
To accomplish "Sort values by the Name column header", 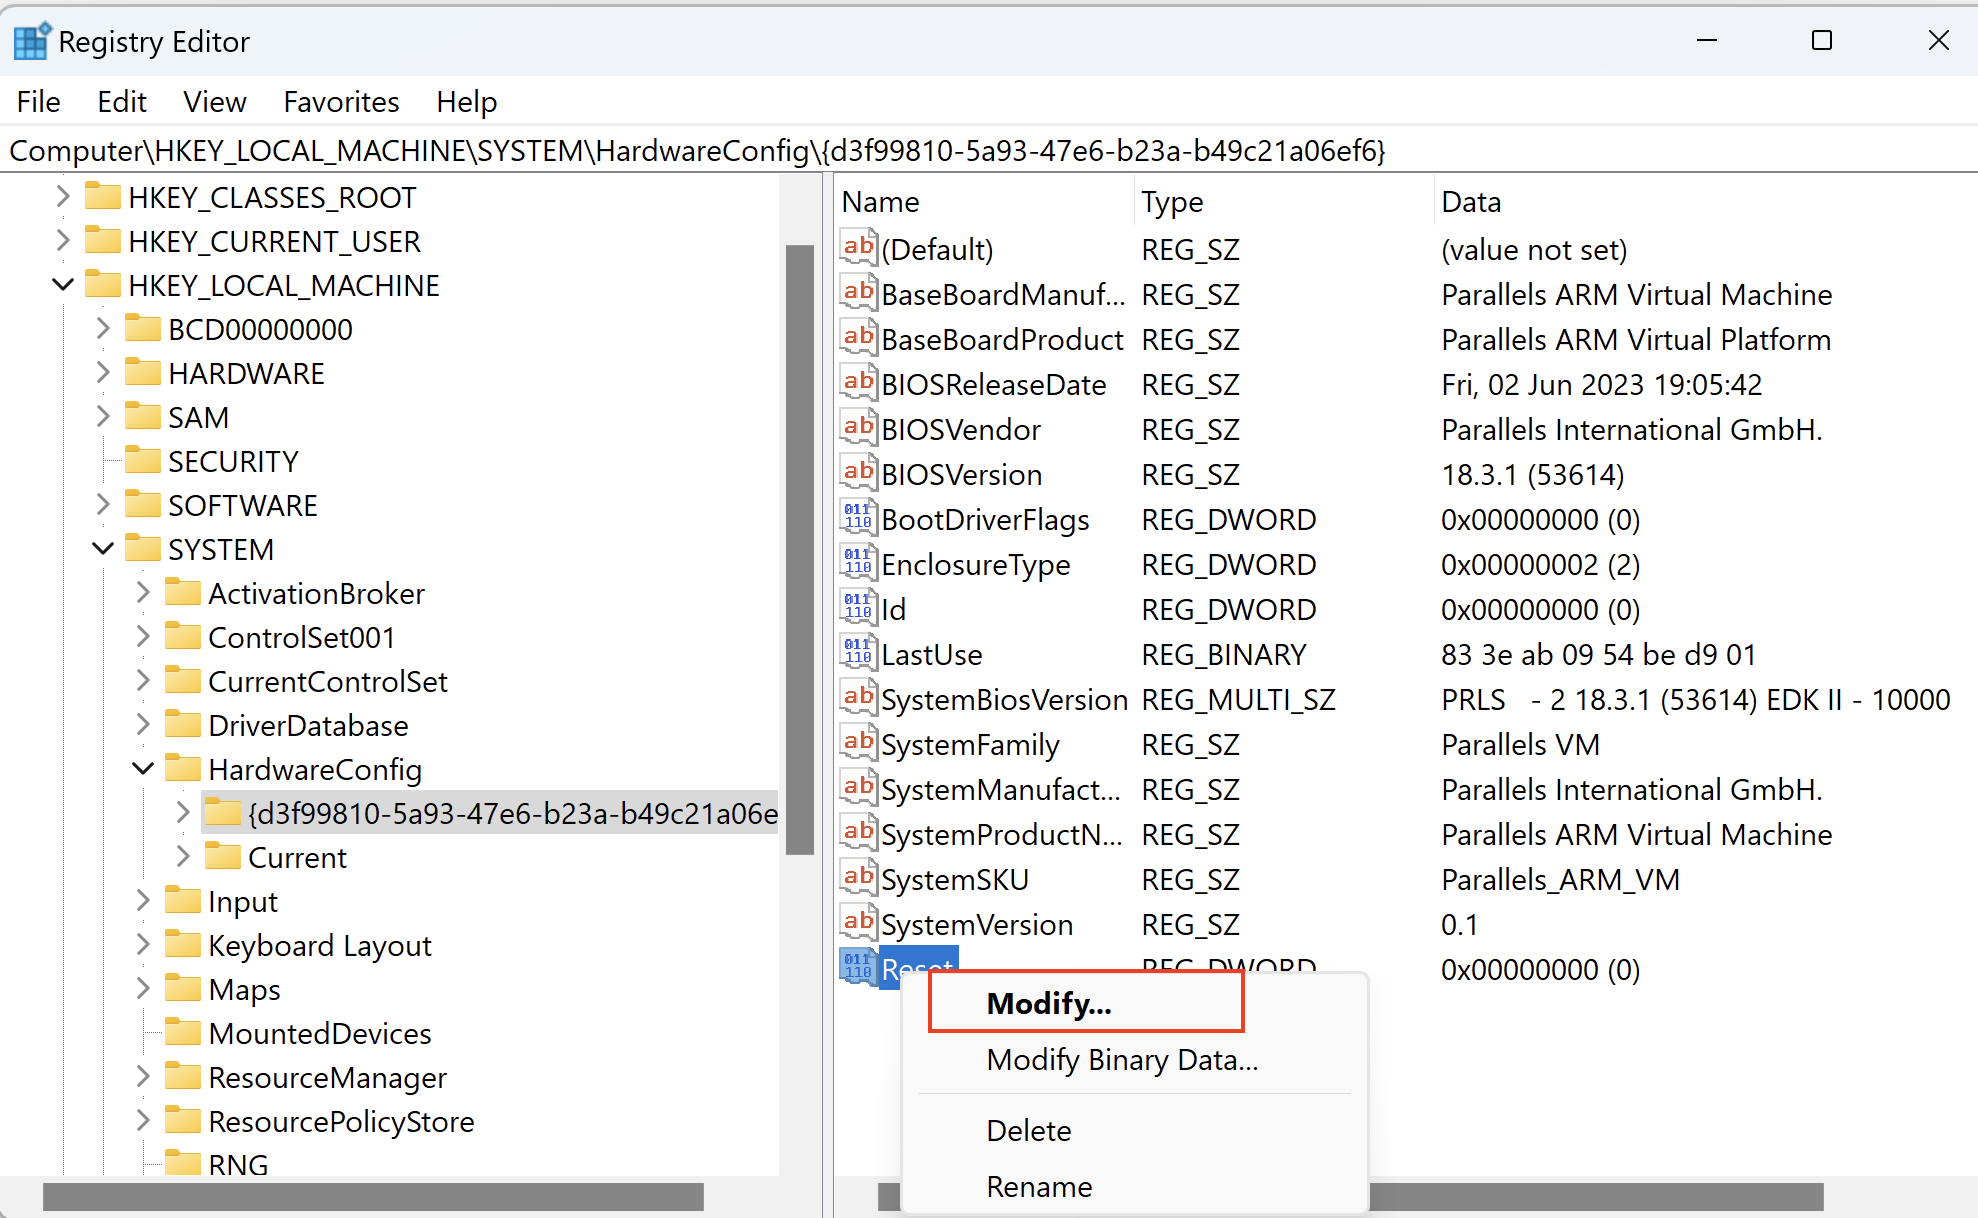I will tap(880, 201).
